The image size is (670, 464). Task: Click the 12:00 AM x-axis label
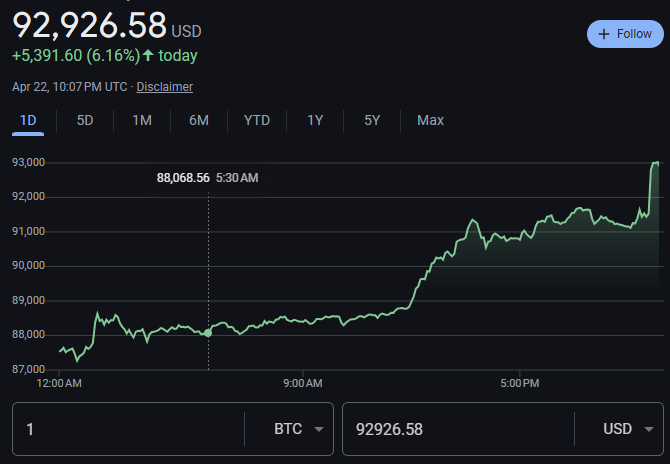point(59,383)
